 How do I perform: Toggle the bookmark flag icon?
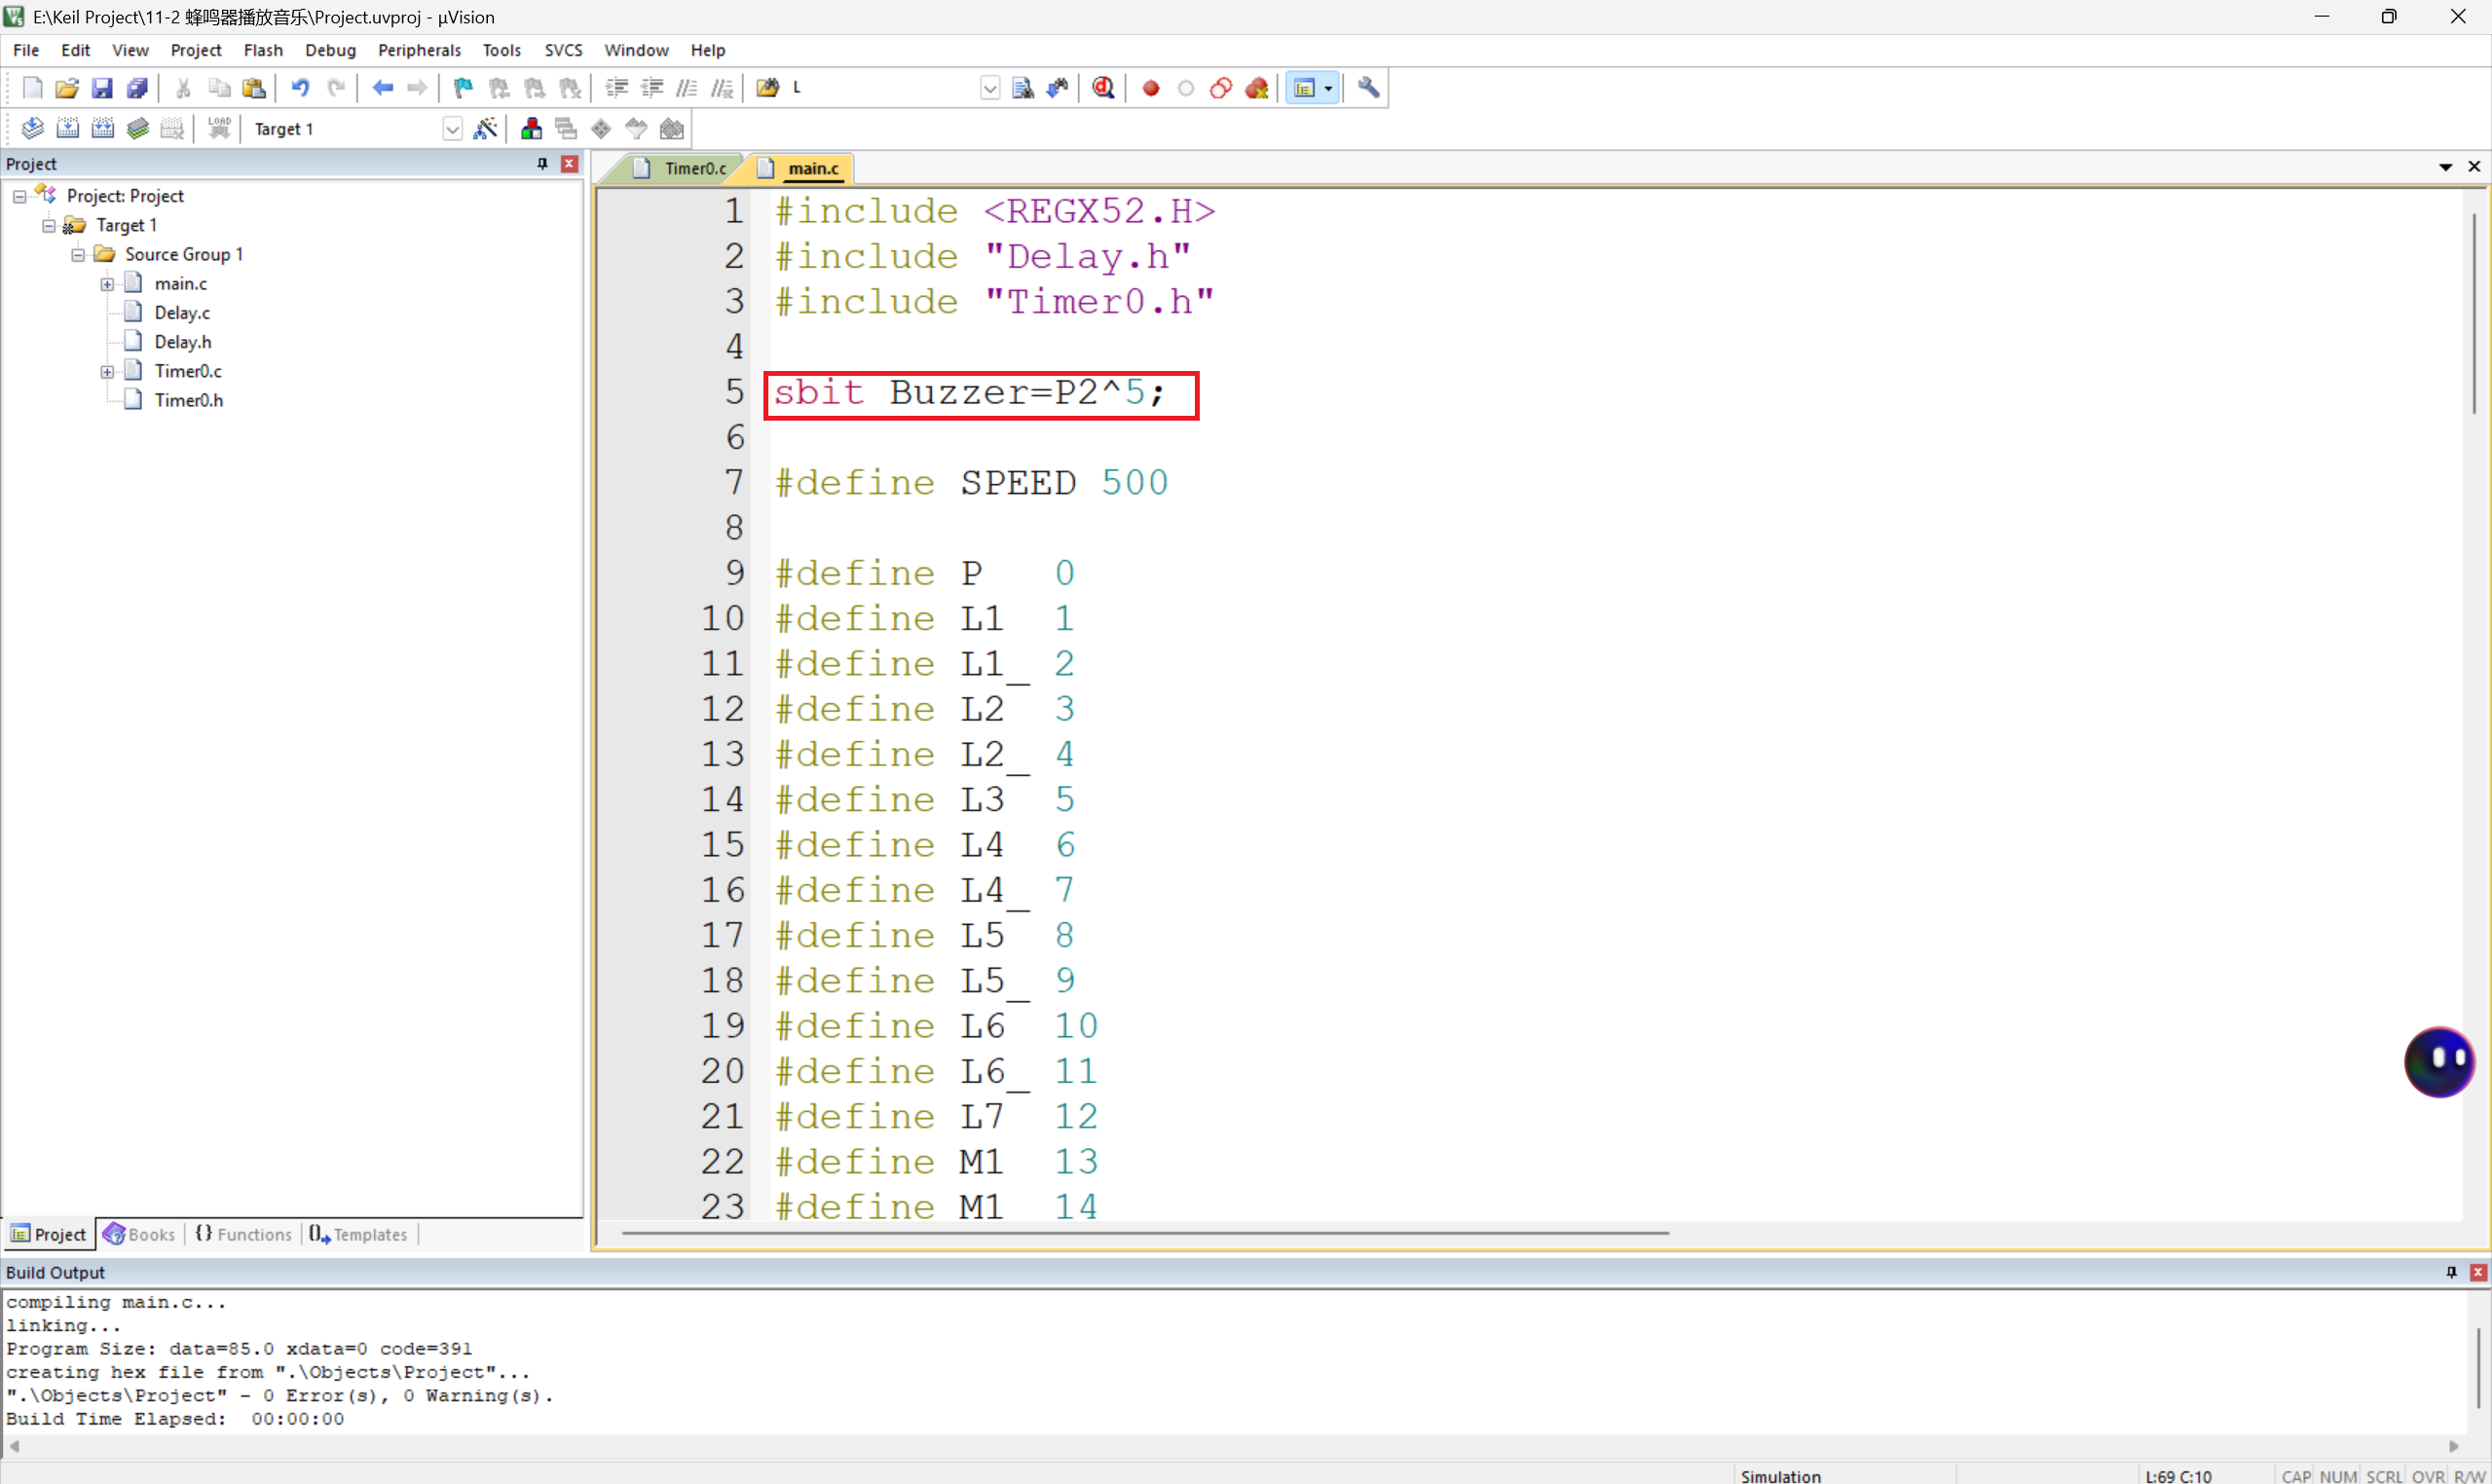click(x=462, y=88)
